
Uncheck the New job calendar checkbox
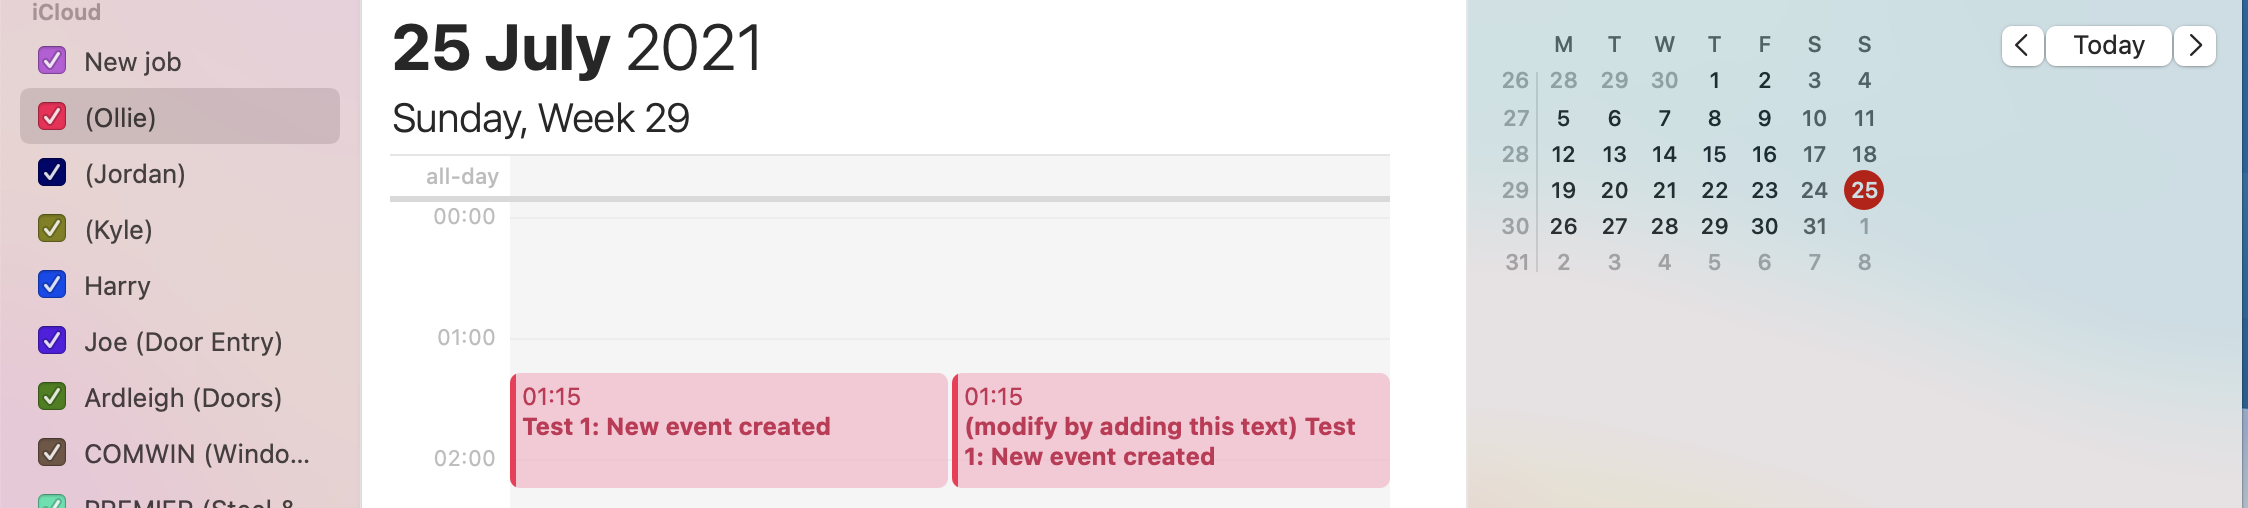[52, 61]
